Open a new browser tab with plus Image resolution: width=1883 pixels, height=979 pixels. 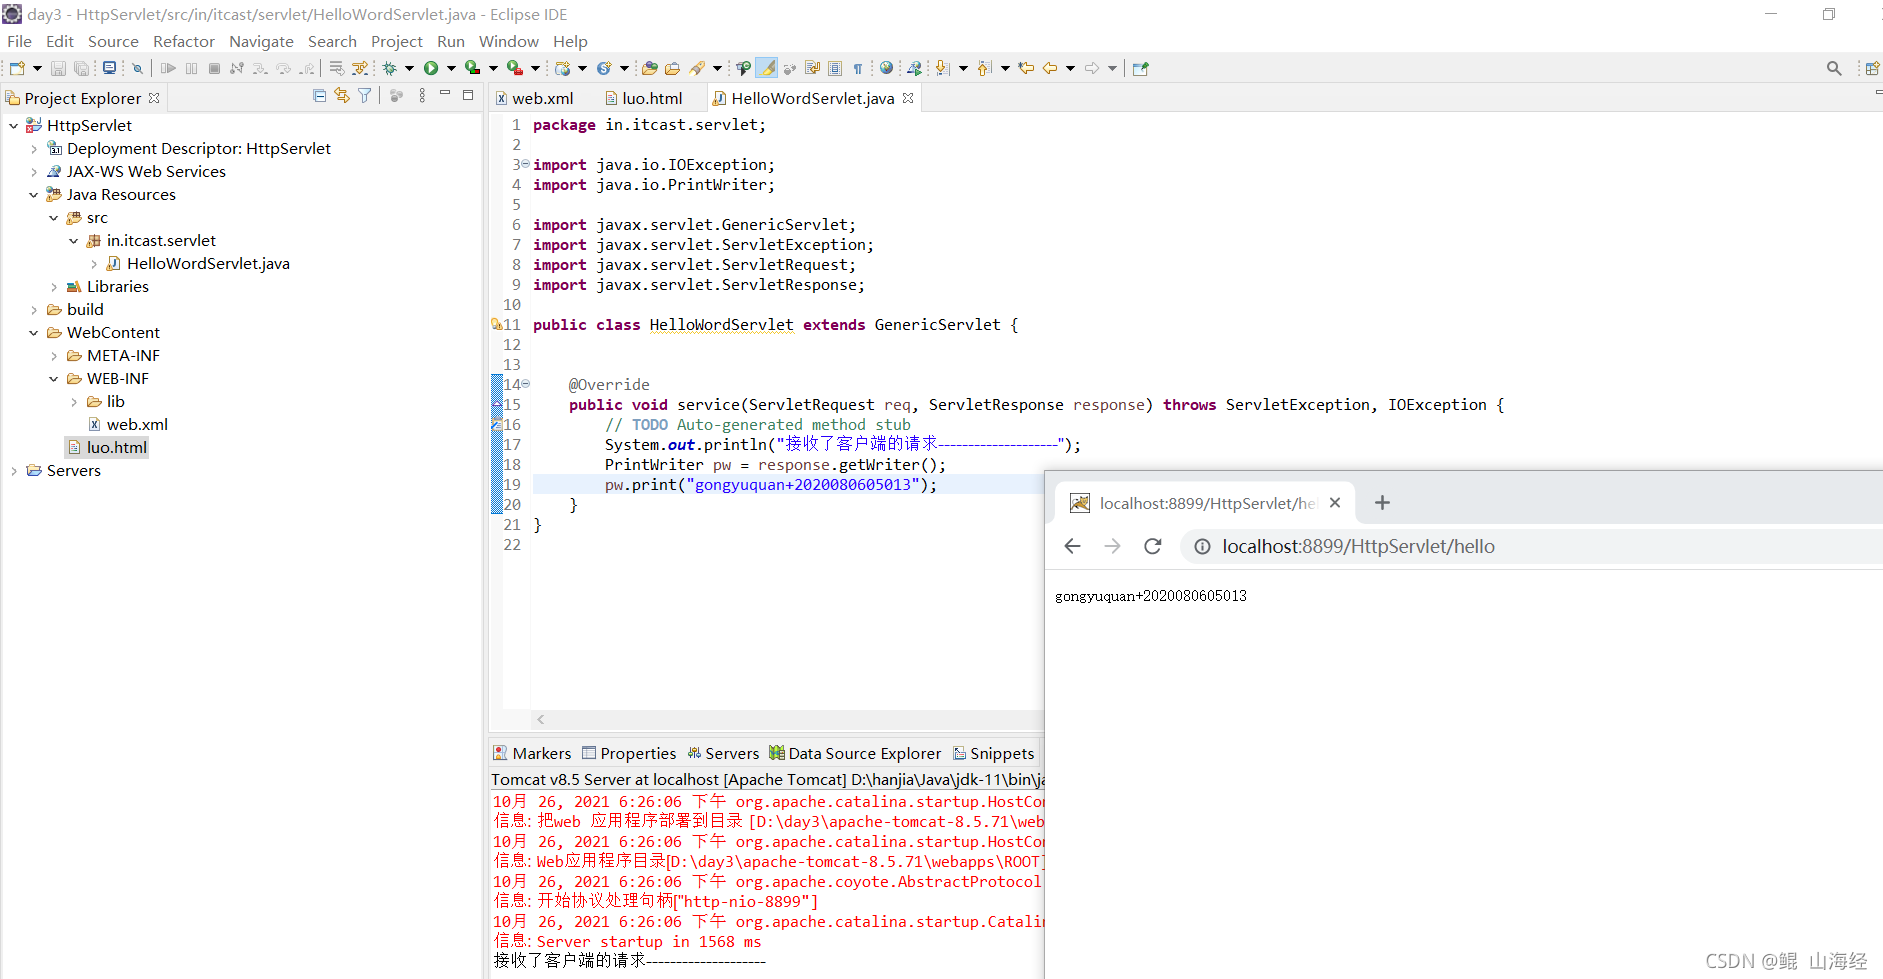click(x=1382, y=503)
